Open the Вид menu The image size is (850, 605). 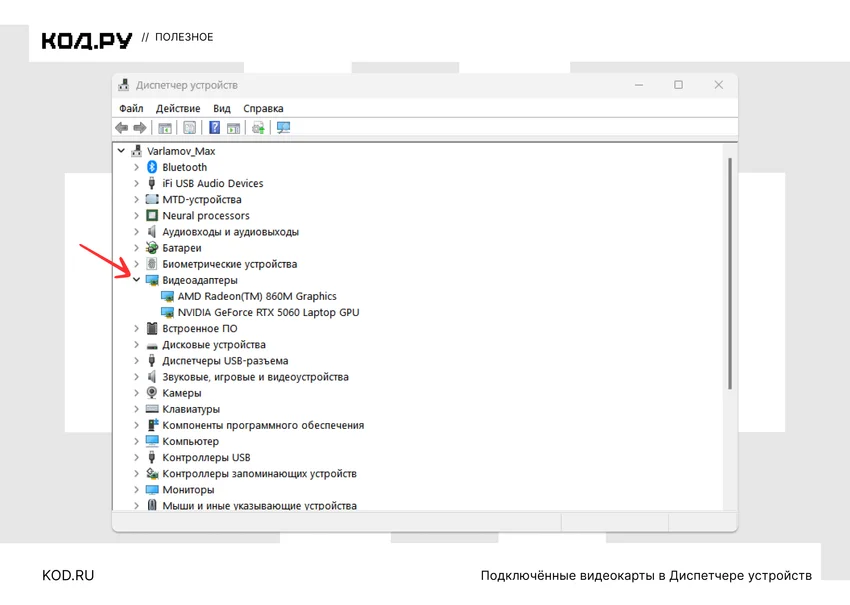pyautogui.click(x=222, y=108)
